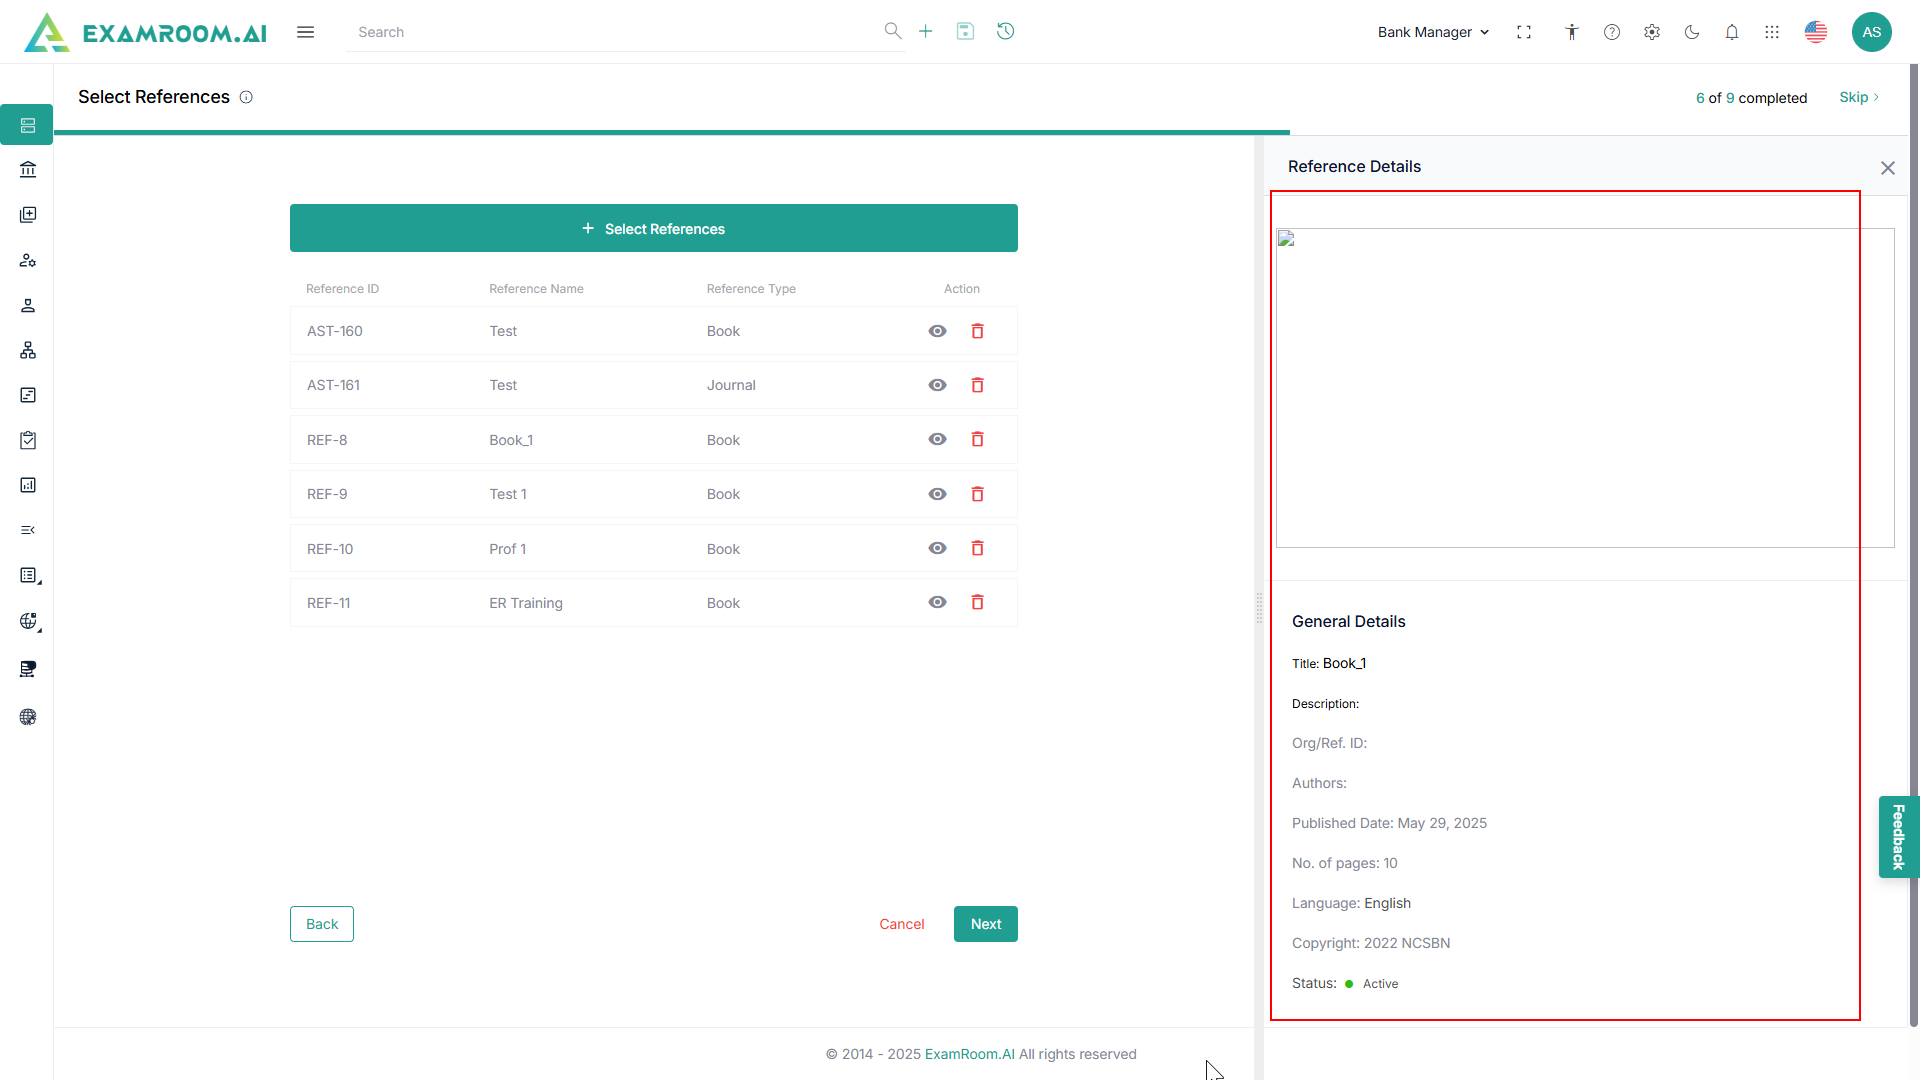The width and height of the screenshot is (1920, 1080).
Task: Open the US flag language selector
Action: click(1816, 32)
